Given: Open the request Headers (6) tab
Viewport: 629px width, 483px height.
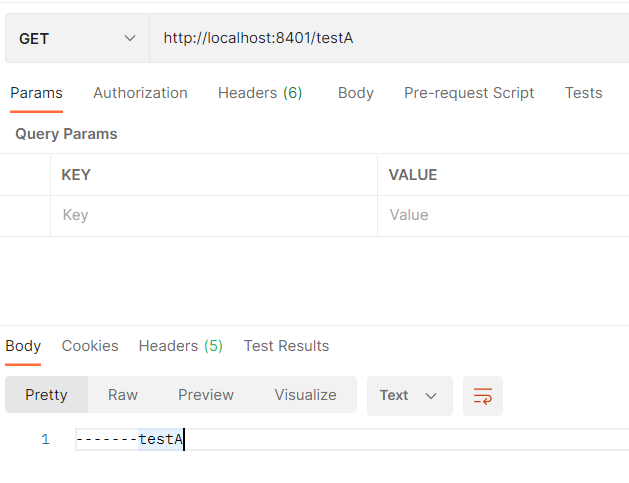Looking at the screenshot, I should click(x=260, y=93).
